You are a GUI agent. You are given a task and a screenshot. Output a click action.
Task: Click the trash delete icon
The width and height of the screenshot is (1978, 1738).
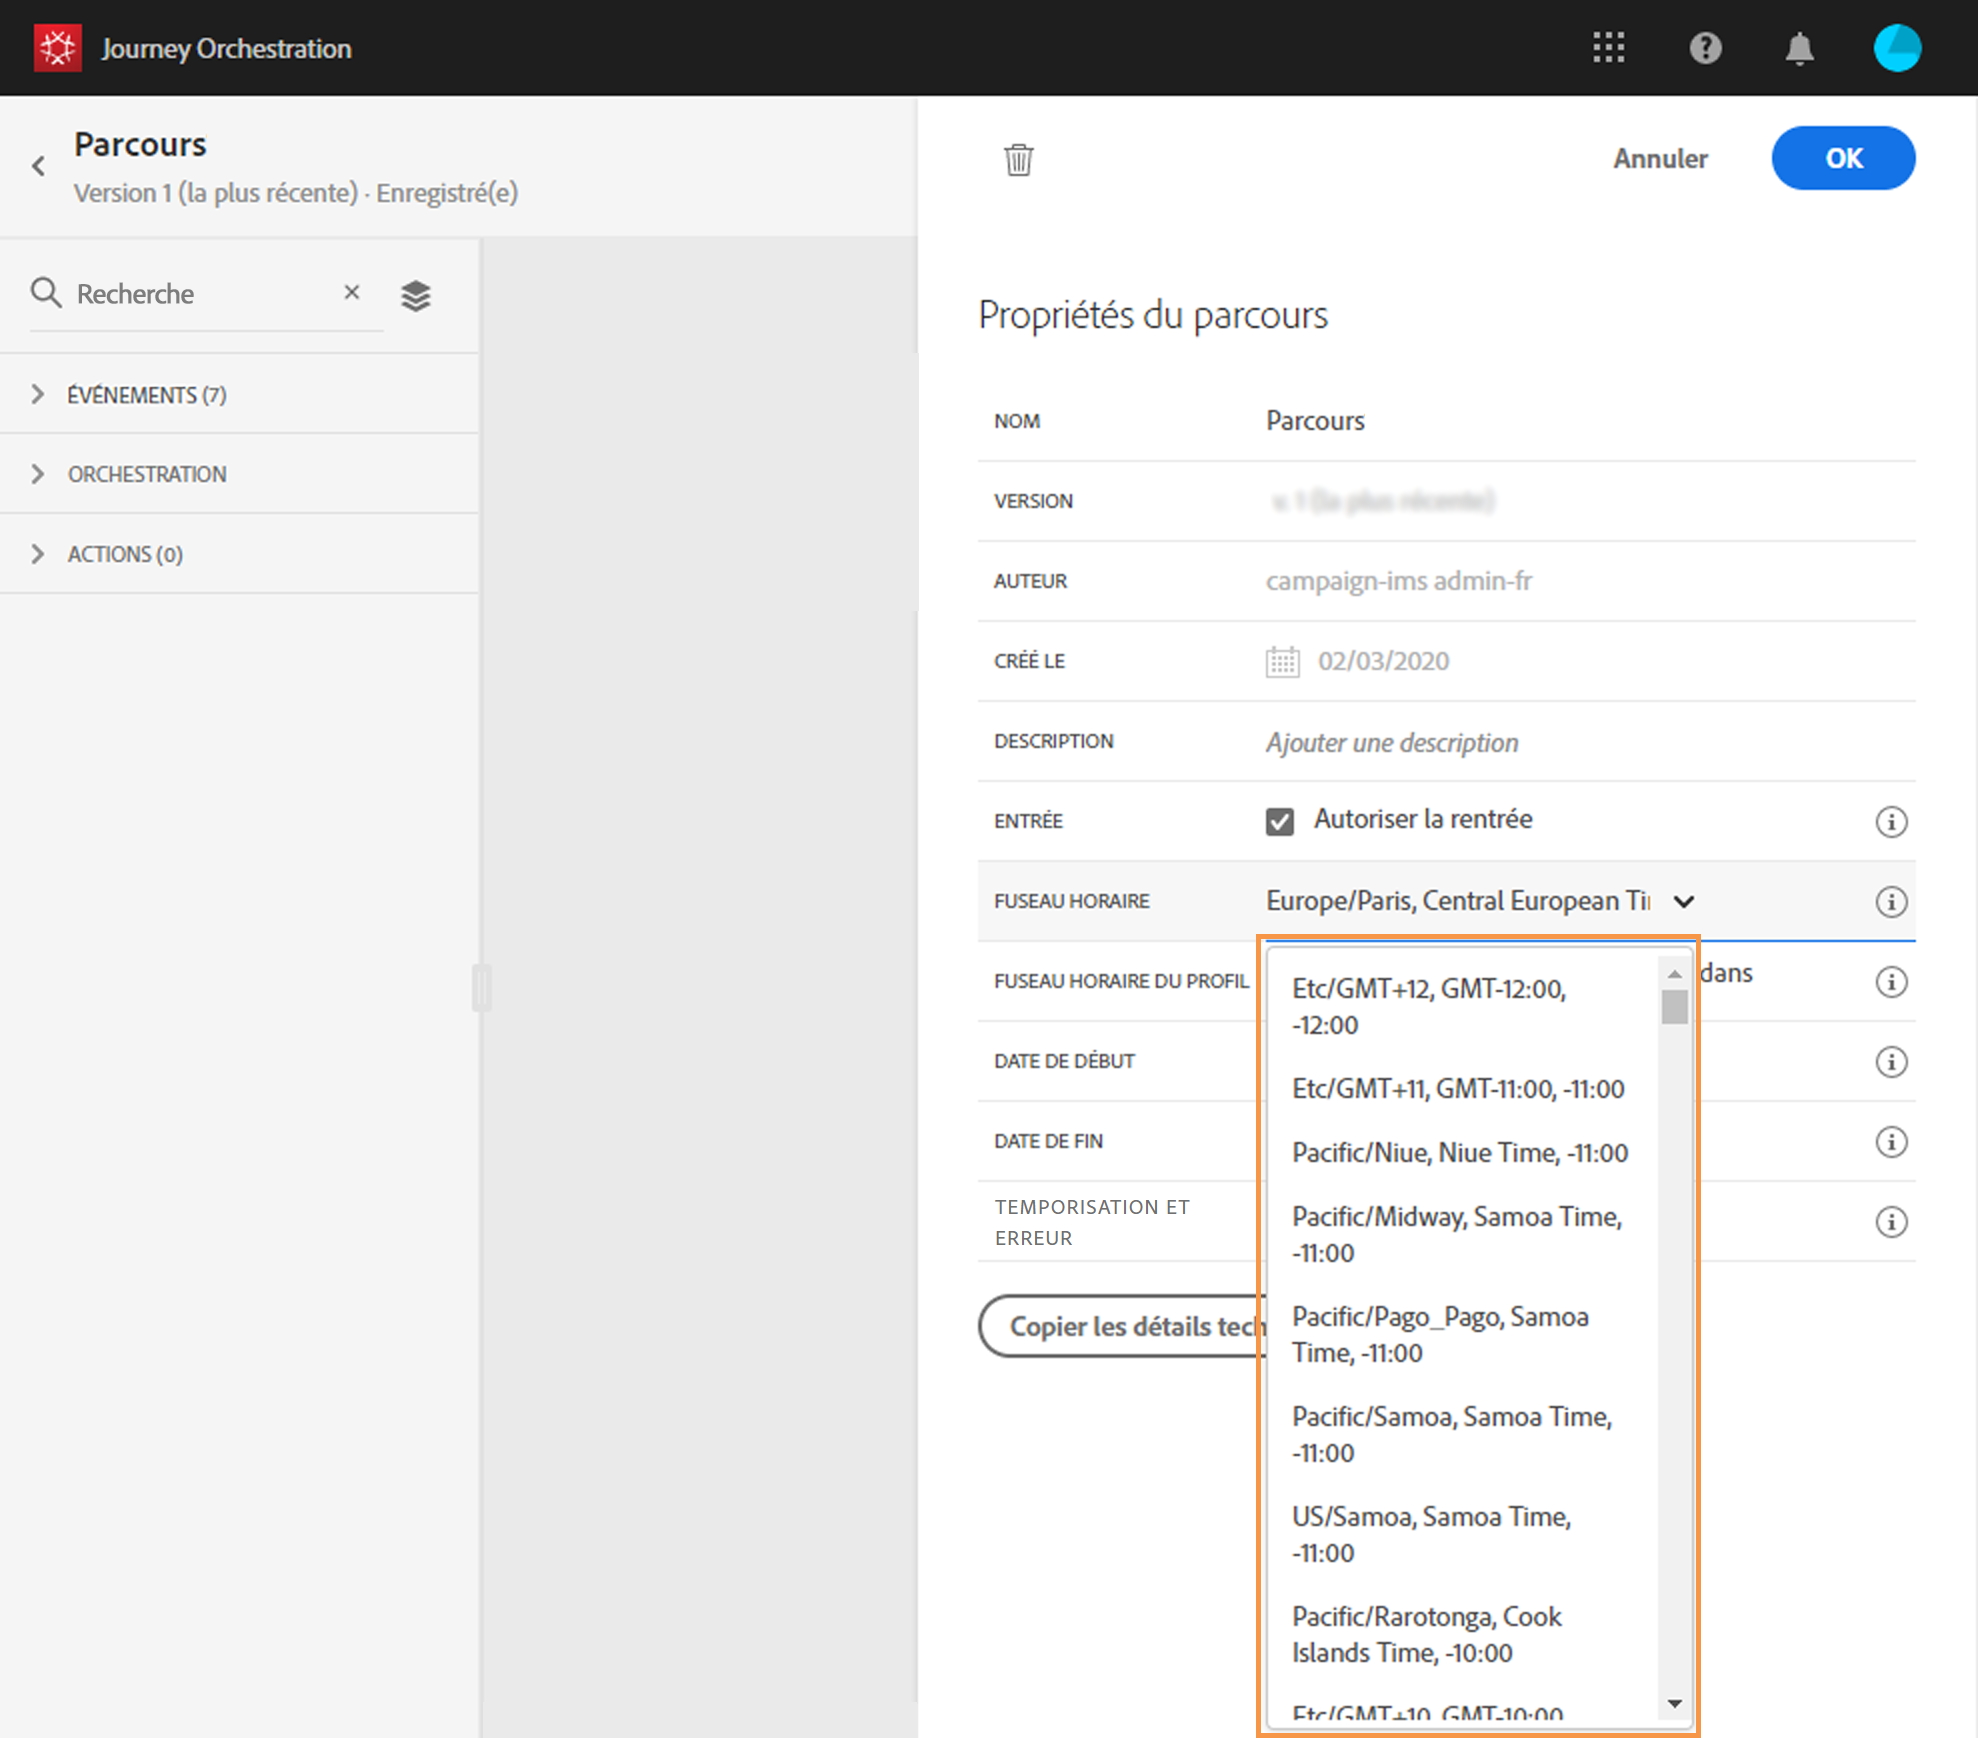[1018, 159]
